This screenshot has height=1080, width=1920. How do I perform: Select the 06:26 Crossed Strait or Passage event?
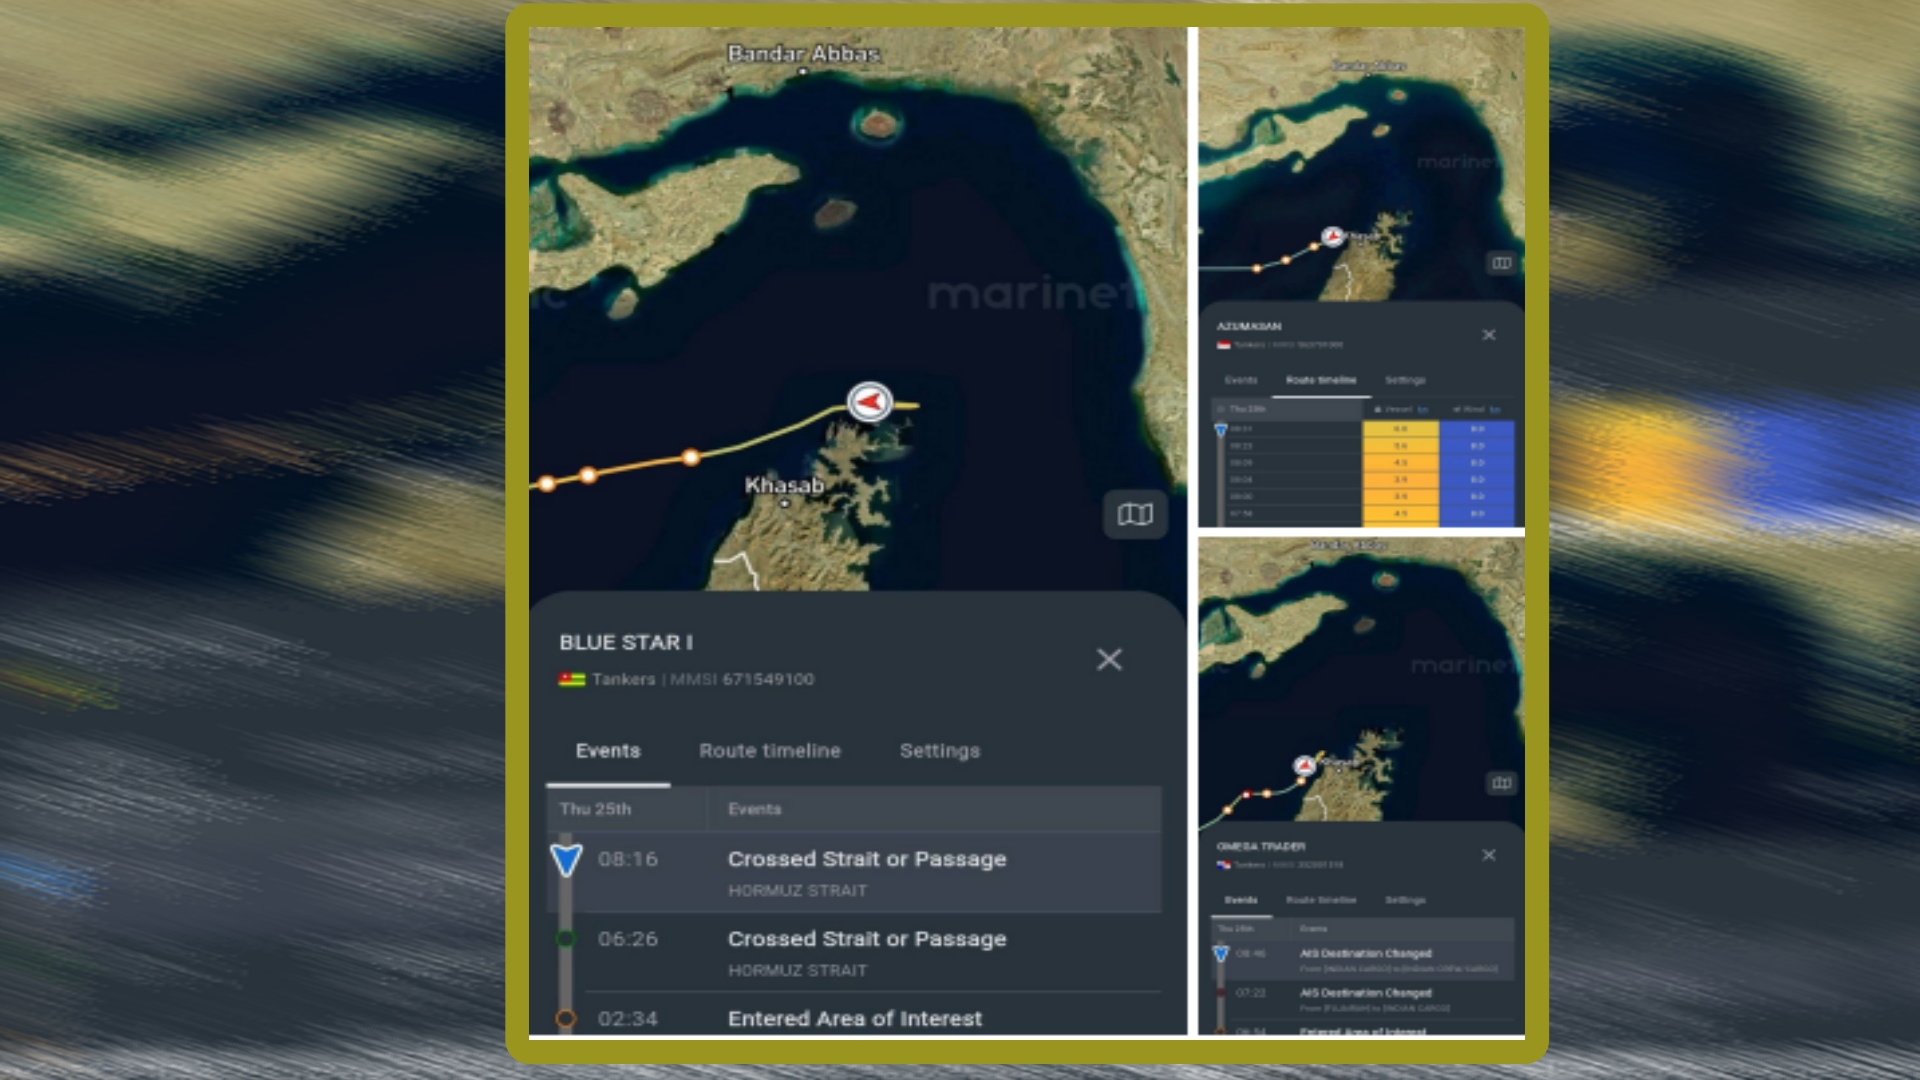click(854, 952)
